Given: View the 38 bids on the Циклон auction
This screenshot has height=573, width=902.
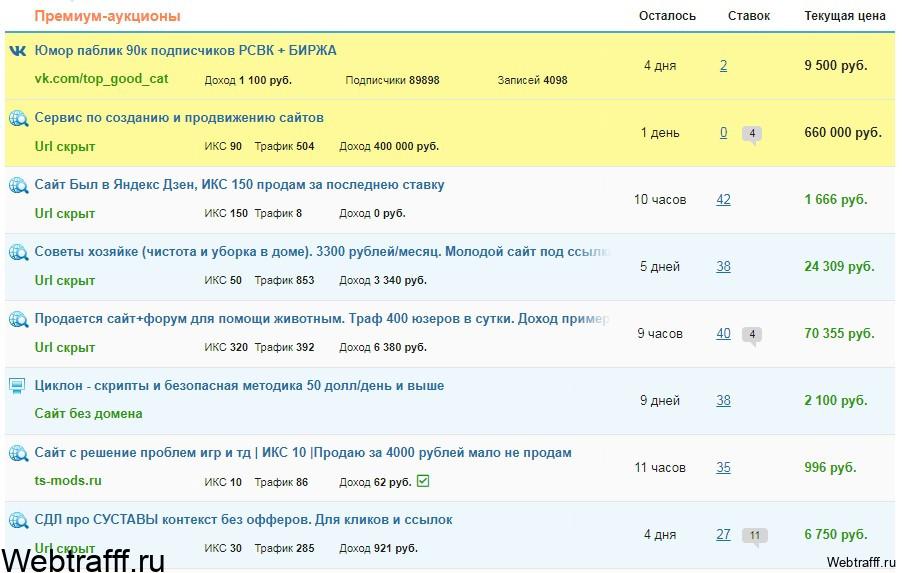Looking at the screenshot, I should point(723,401).
